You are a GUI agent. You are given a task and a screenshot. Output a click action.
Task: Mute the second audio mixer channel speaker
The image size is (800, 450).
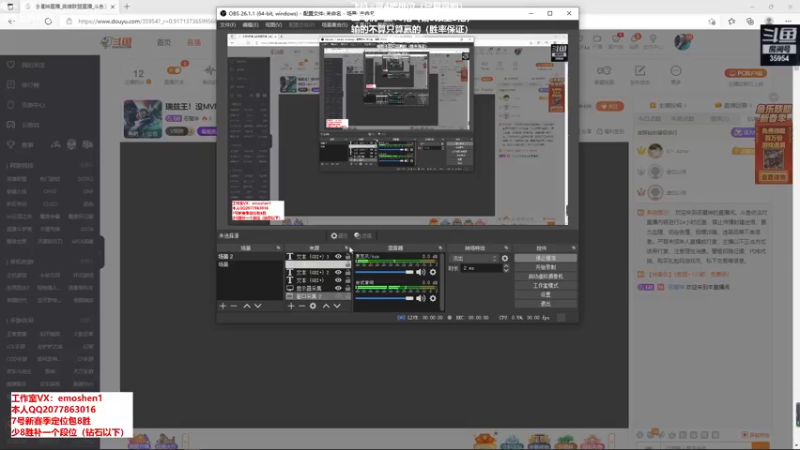[x=420, y=298]
